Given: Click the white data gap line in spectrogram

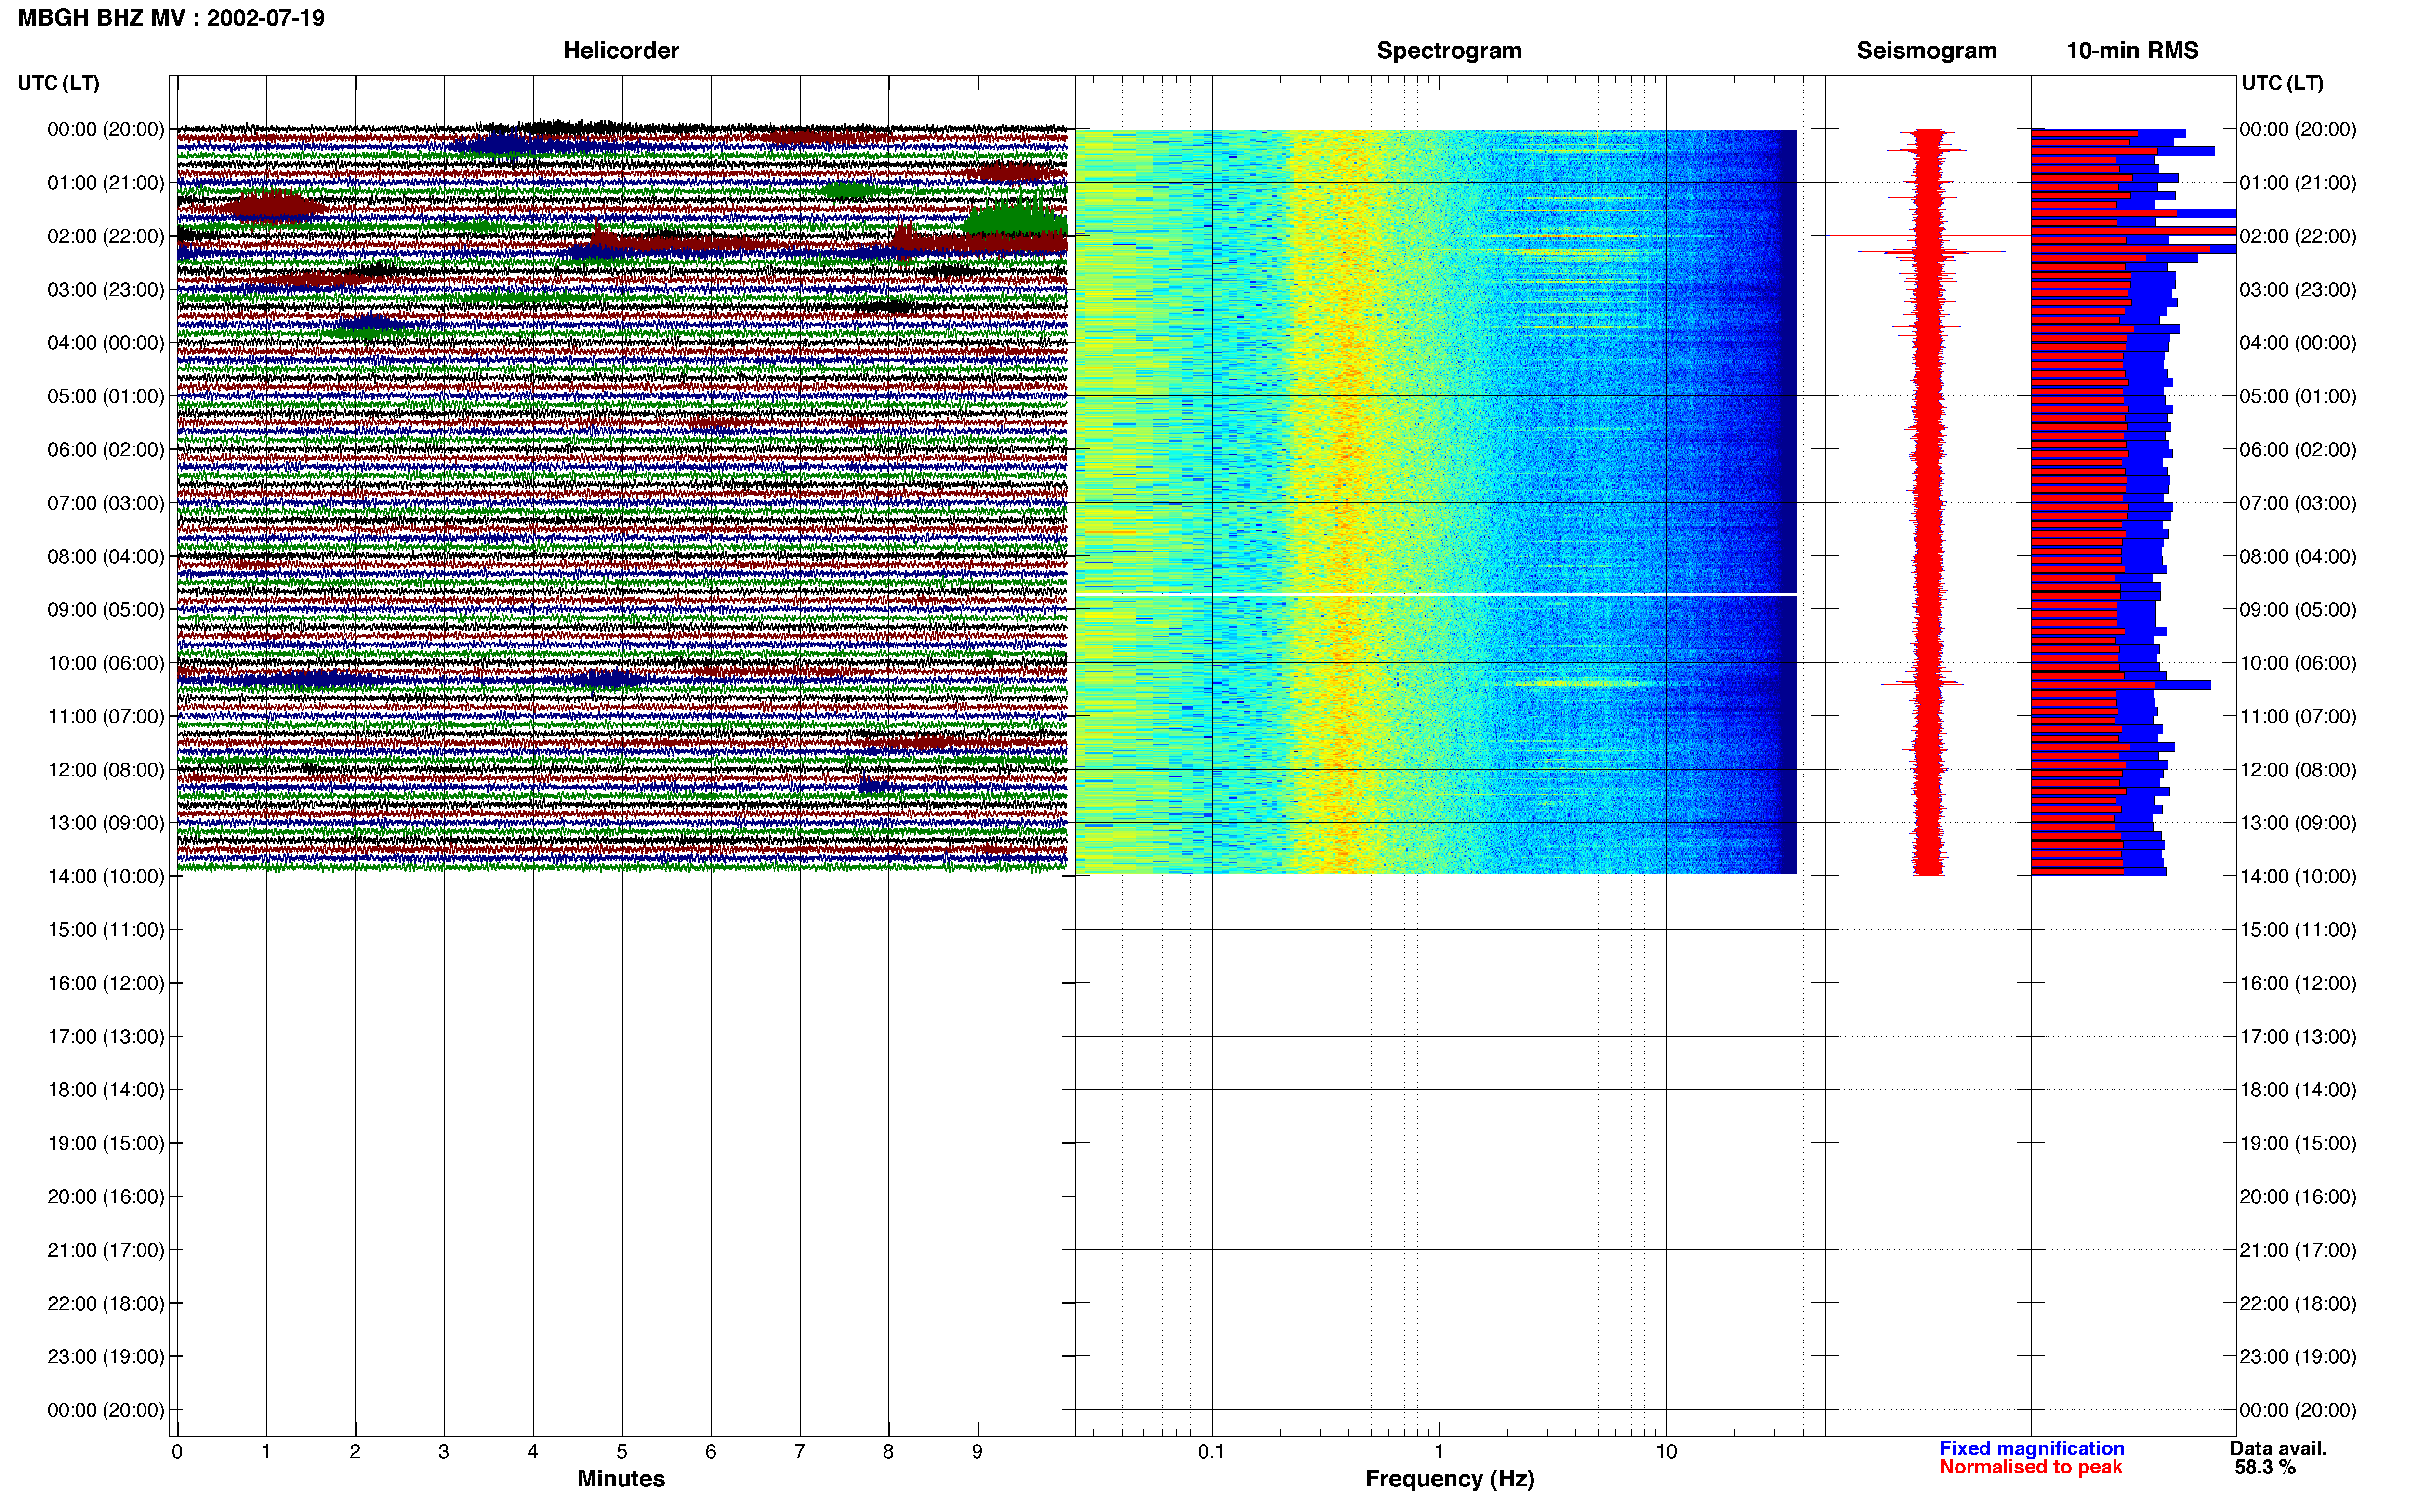Looking at the screenshot, I should pos(1436,595).
